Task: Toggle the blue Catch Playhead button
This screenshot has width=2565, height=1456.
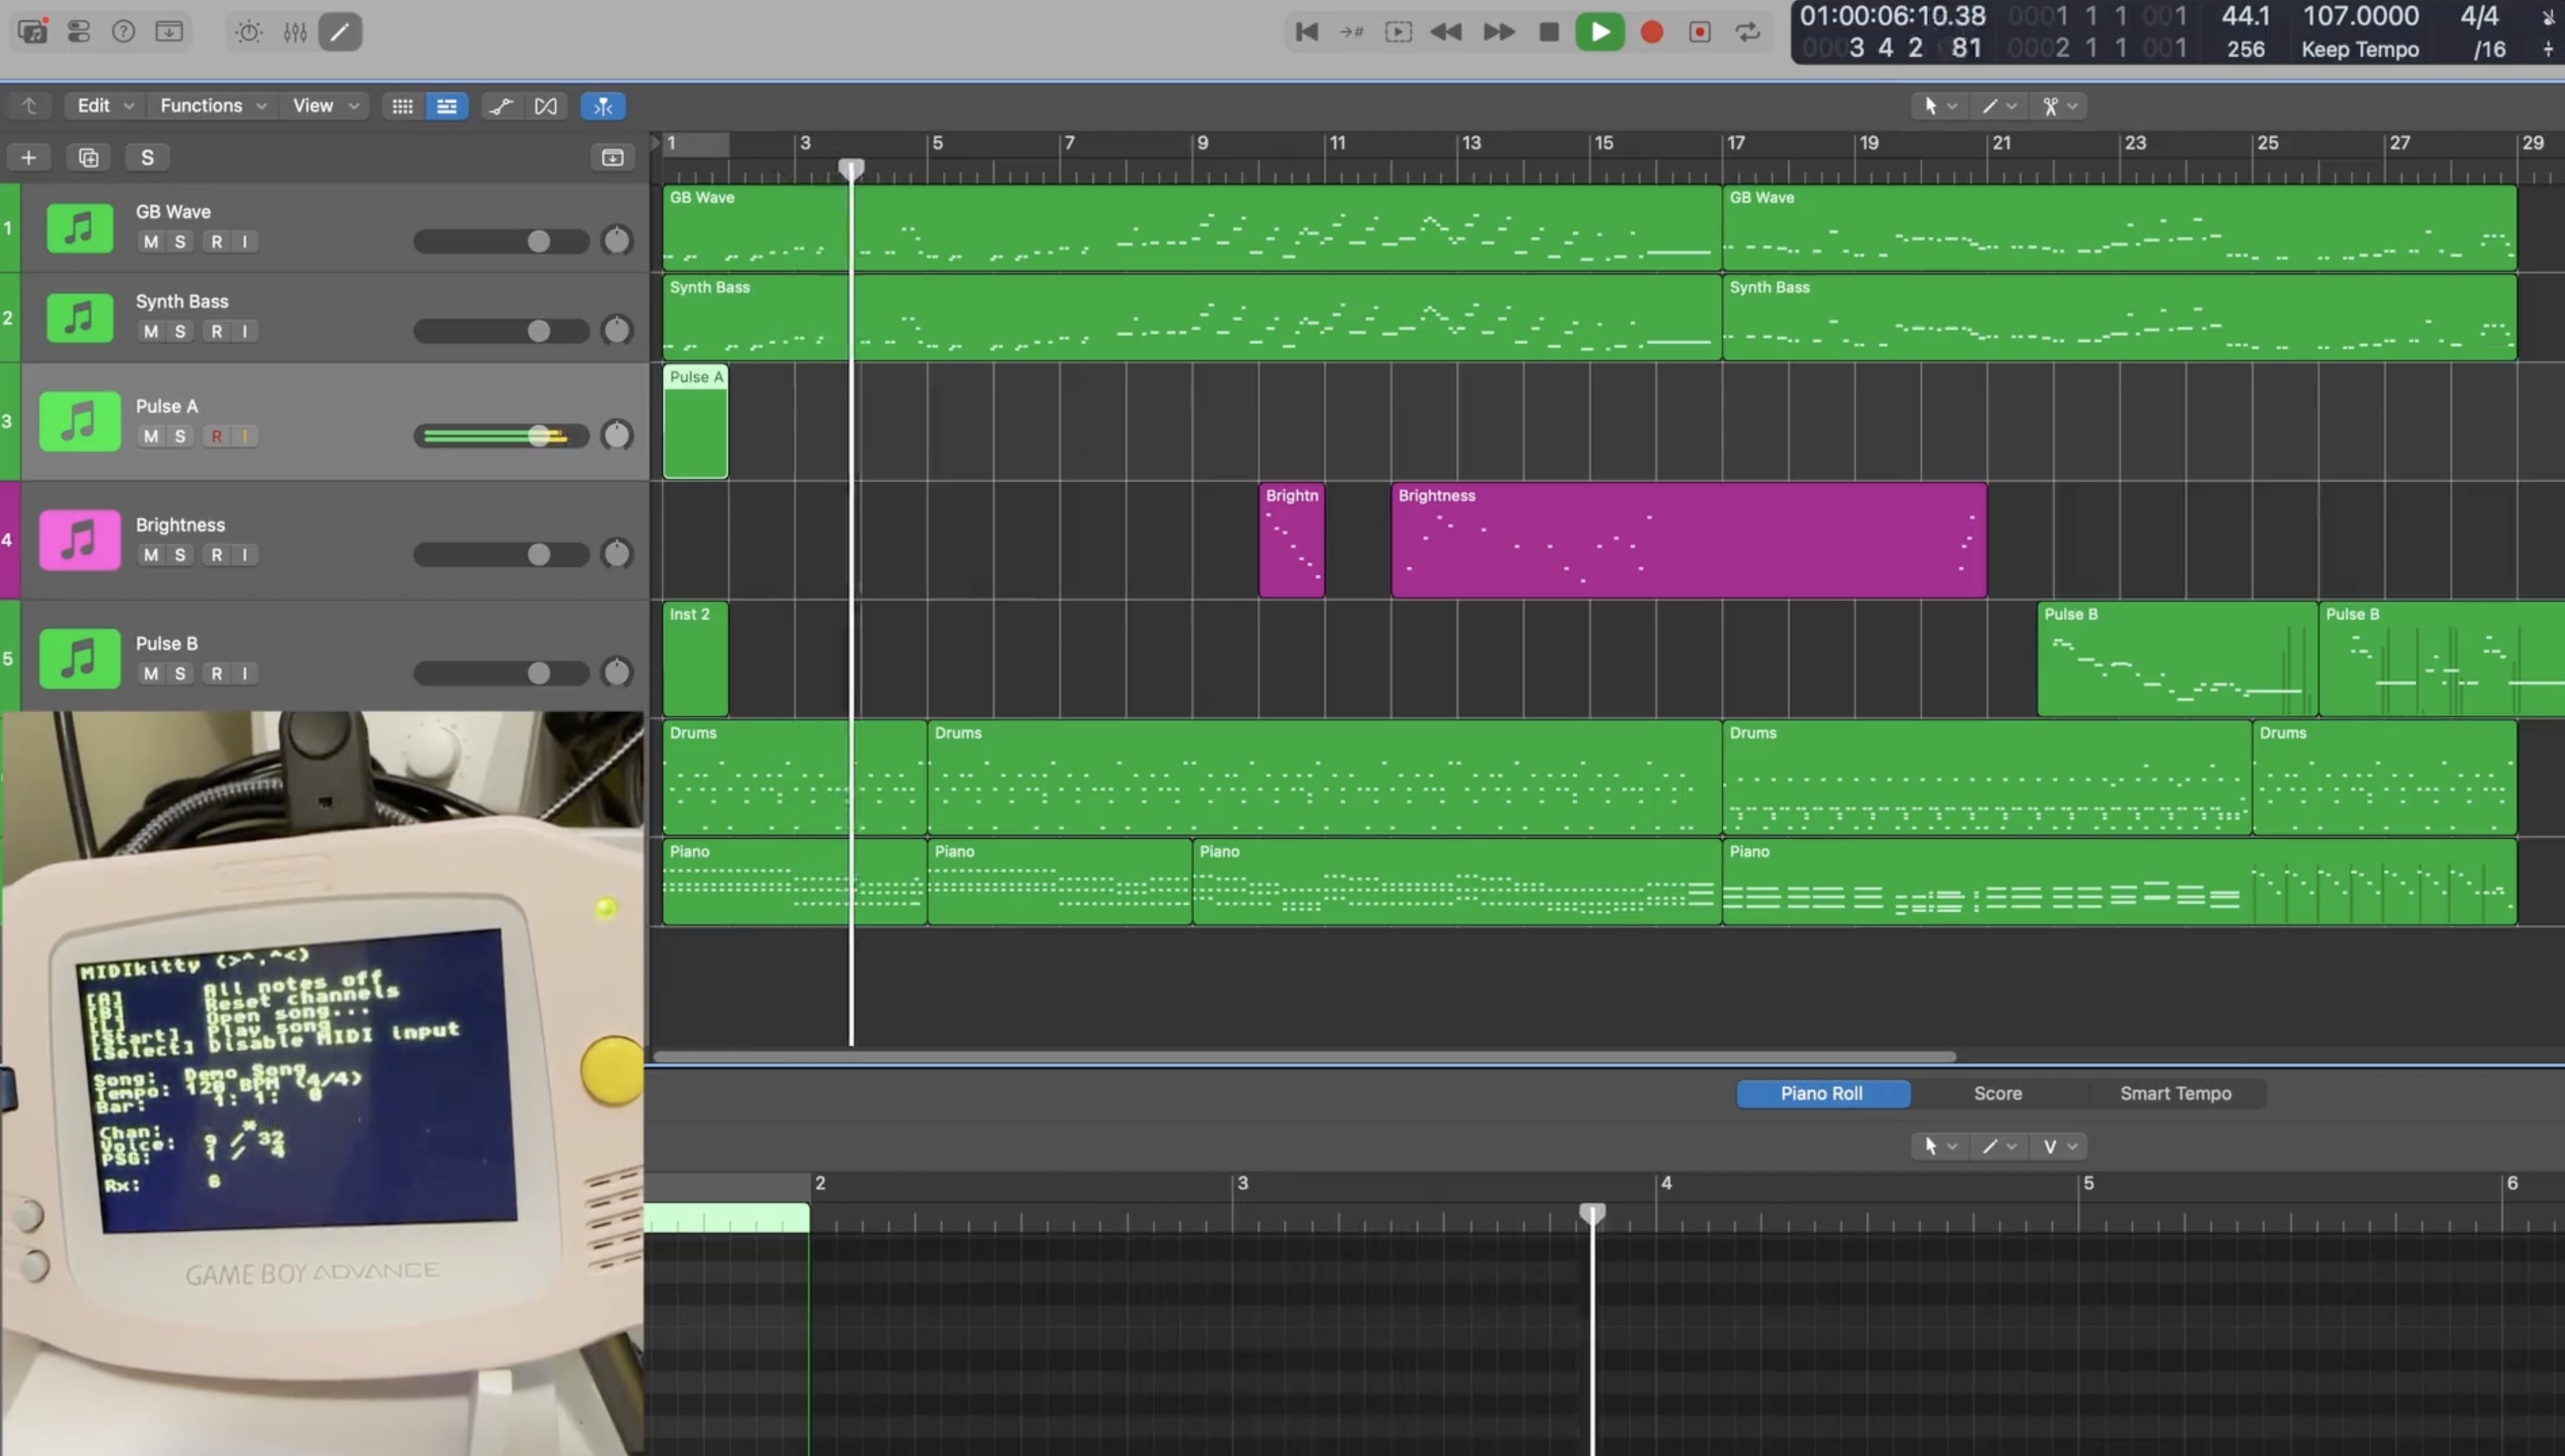Action: coord(603,106)
